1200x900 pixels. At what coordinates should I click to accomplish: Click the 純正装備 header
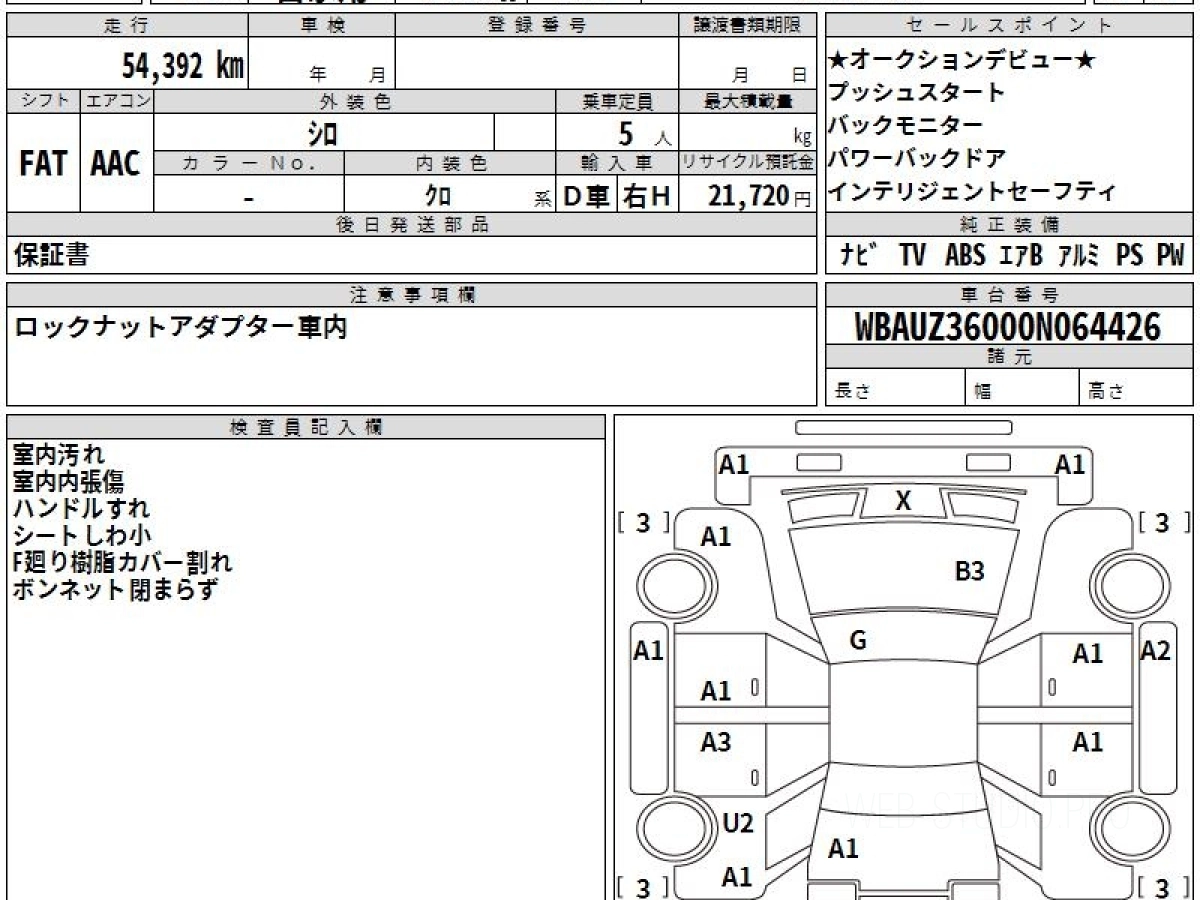[x=1009, y=224]
